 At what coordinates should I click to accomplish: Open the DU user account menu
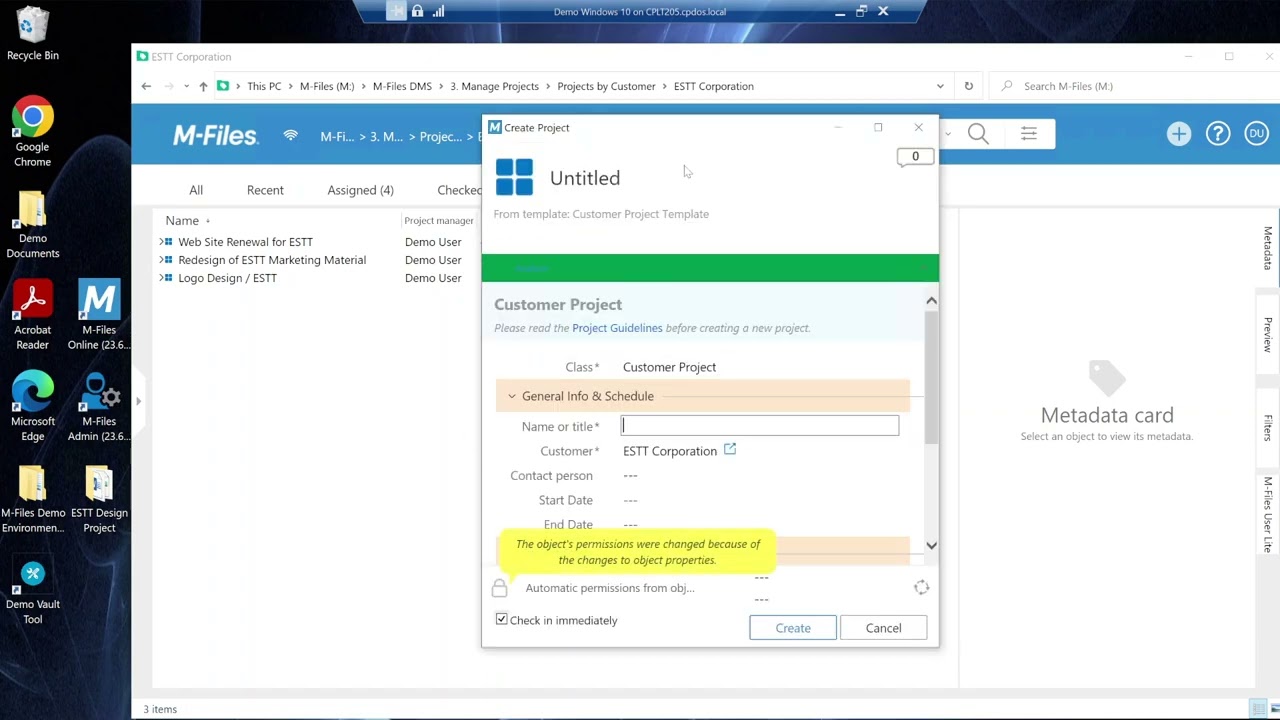[1256, 134]
